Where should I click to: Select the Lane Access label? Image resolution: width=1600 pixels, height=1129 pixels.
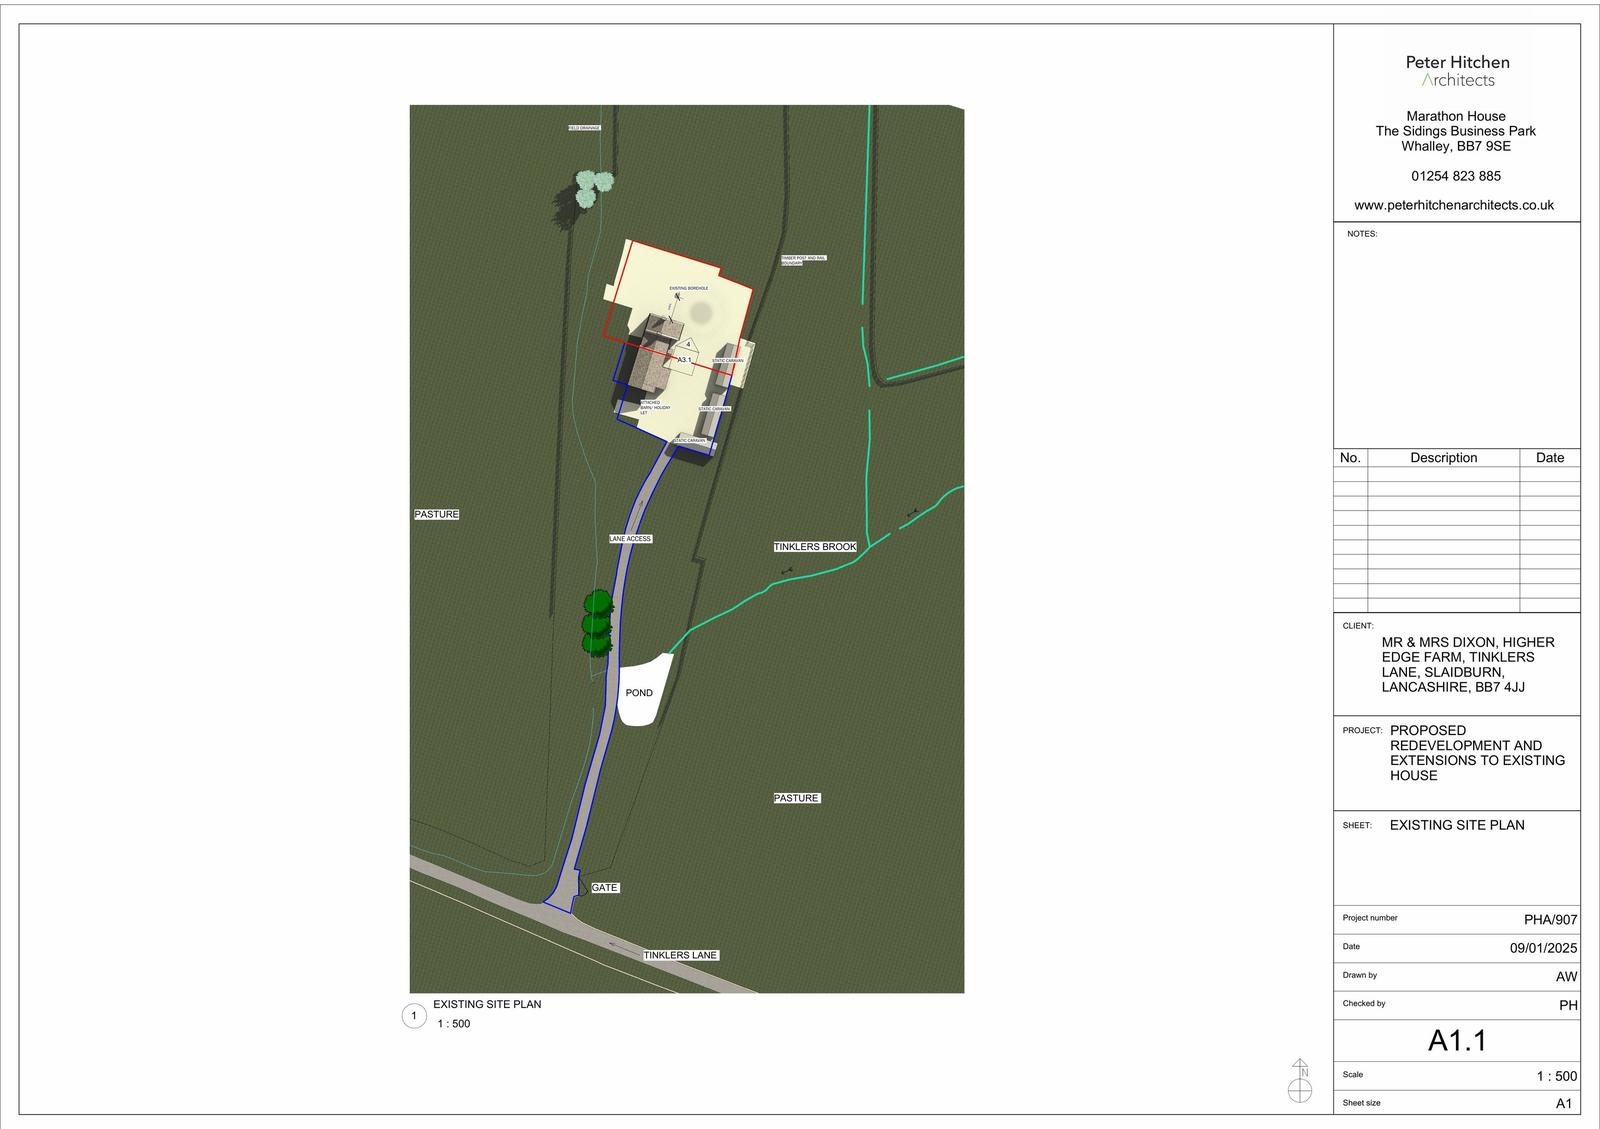(x=630, y=539)
